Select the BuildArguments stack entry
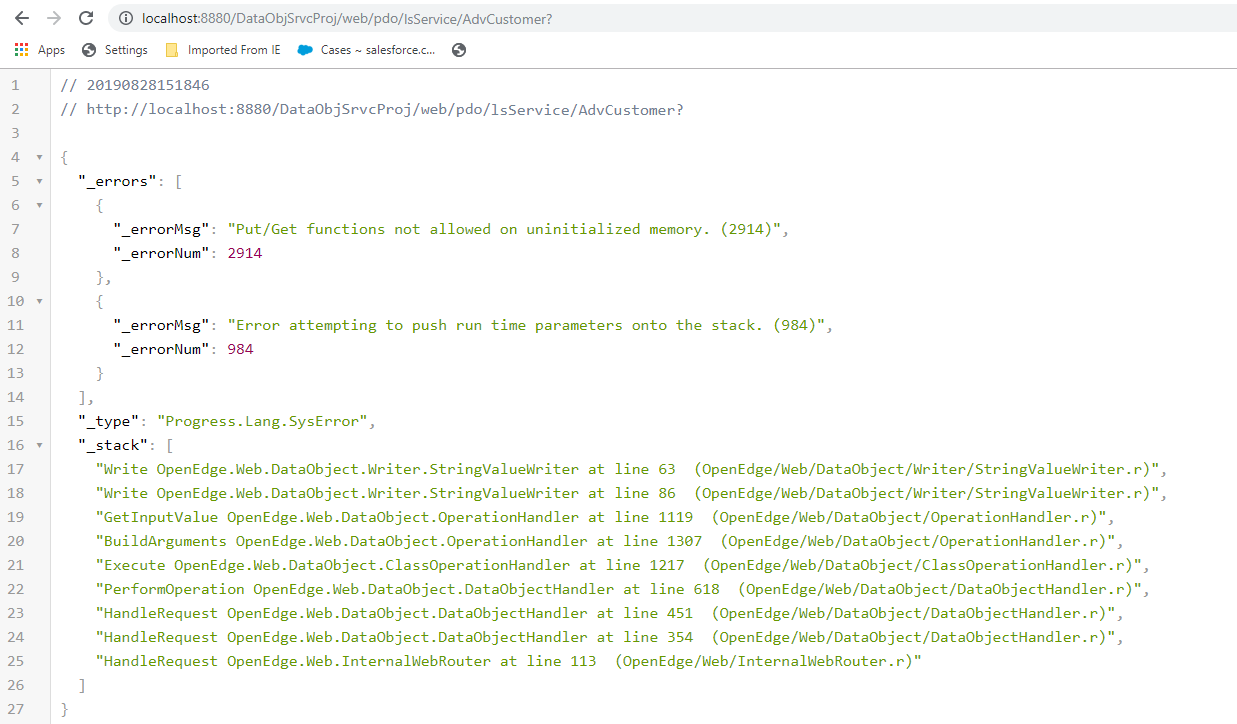The width and height of the screenshot is (1237, 724). pyautogui.click(x=606, y=541)
